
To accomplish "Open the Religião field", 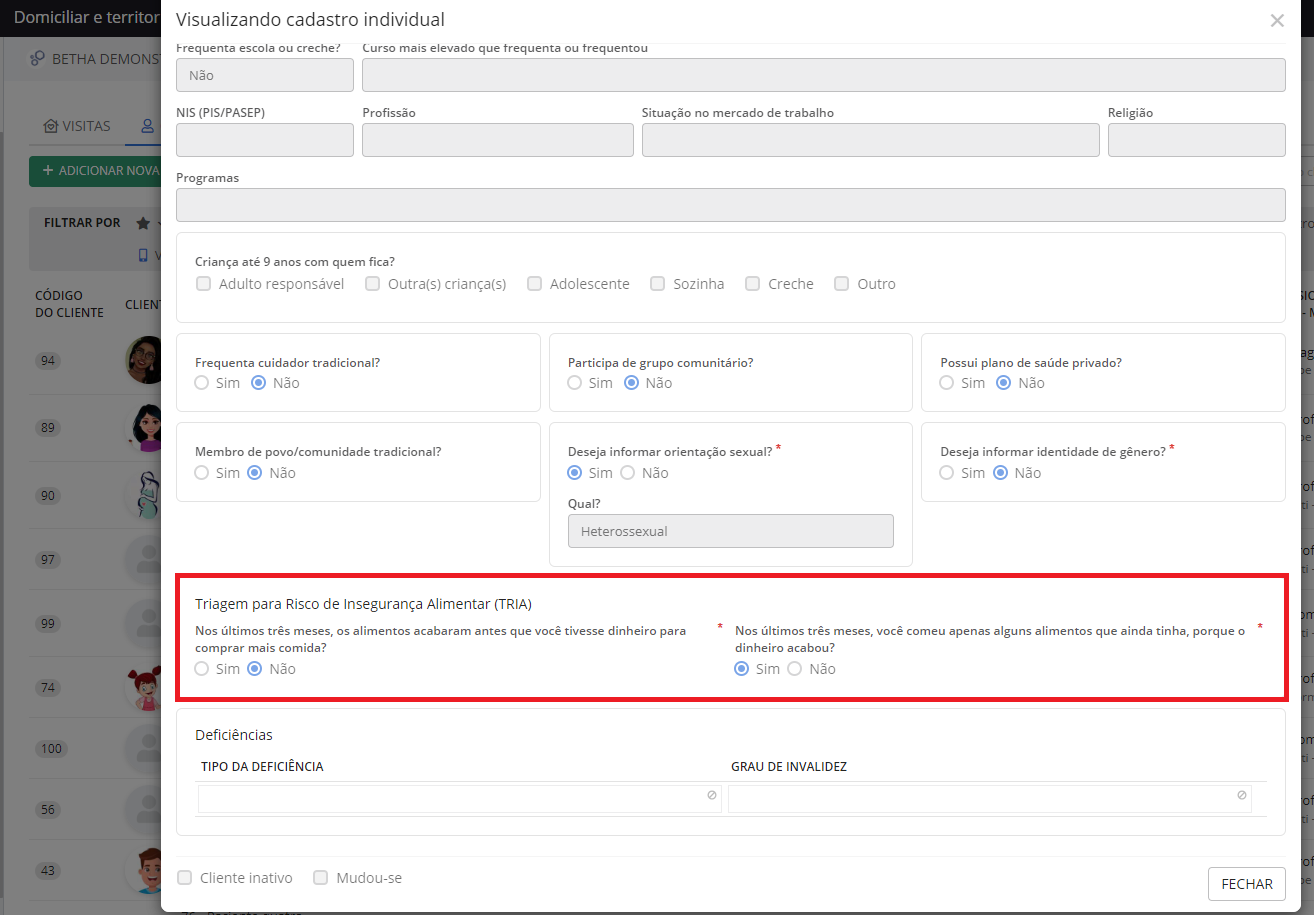I will click(1196, 141).
